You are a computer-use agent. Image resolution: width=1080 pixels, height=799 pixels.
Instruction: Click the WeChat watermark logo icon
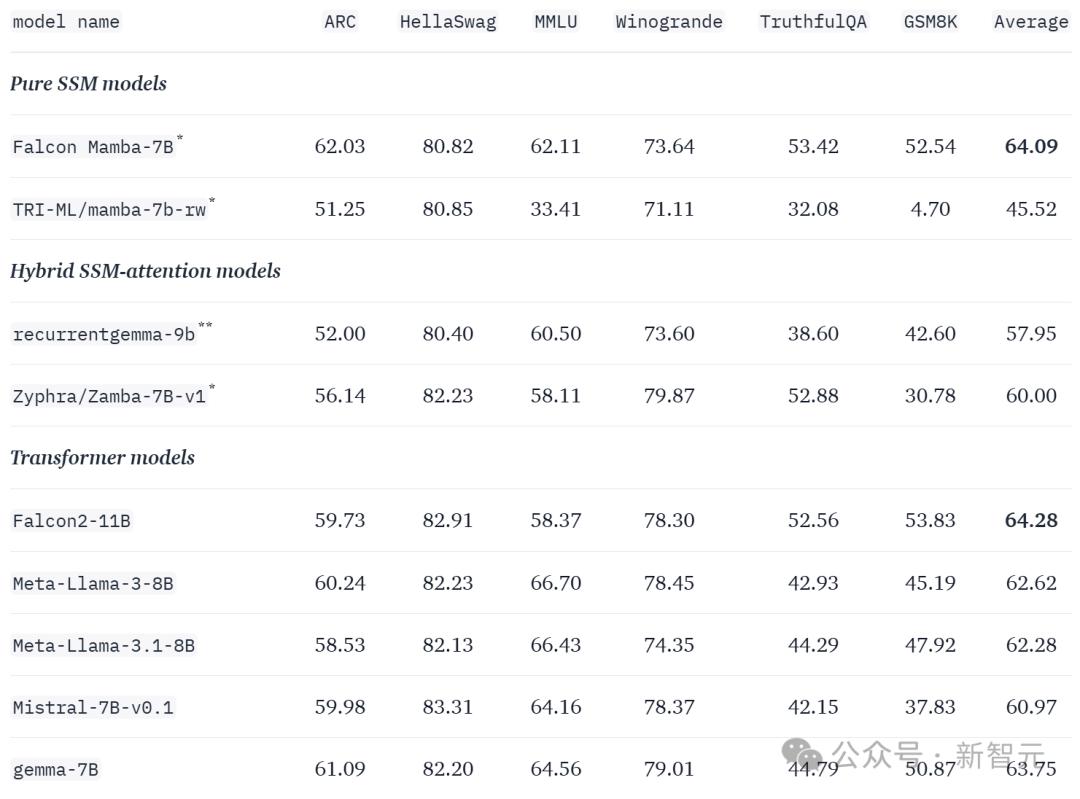[x=802, y=754]
